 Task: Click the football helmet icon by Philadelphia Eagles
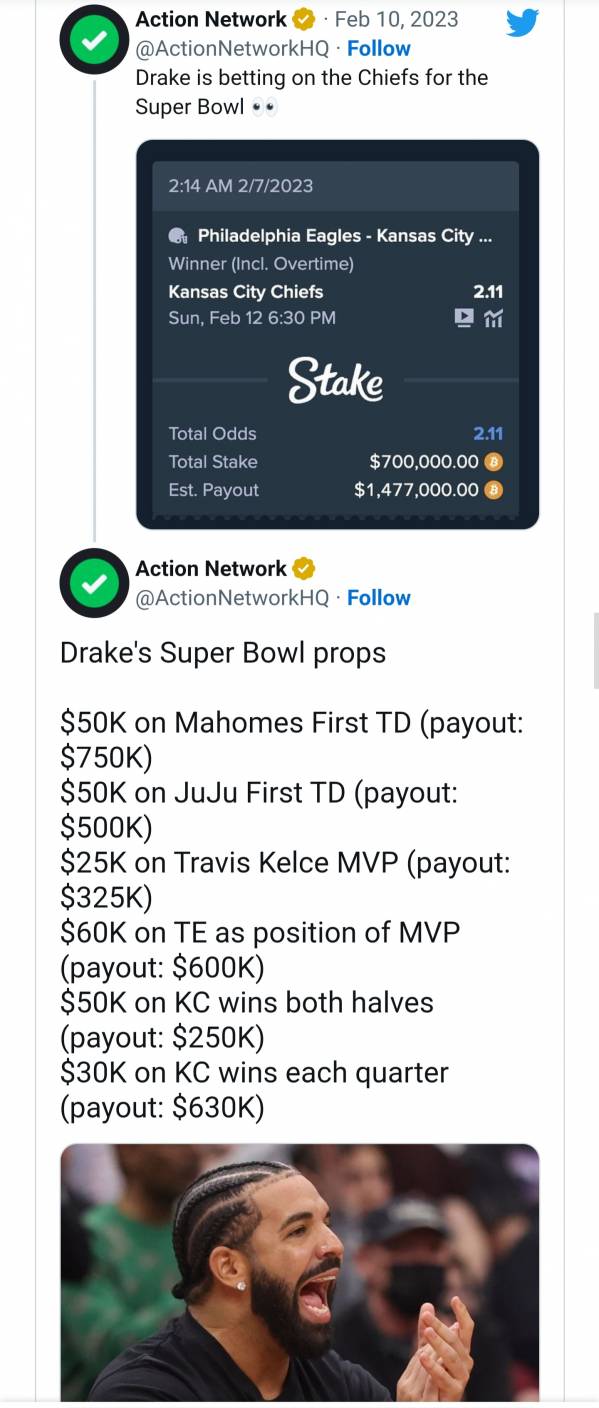178,236
